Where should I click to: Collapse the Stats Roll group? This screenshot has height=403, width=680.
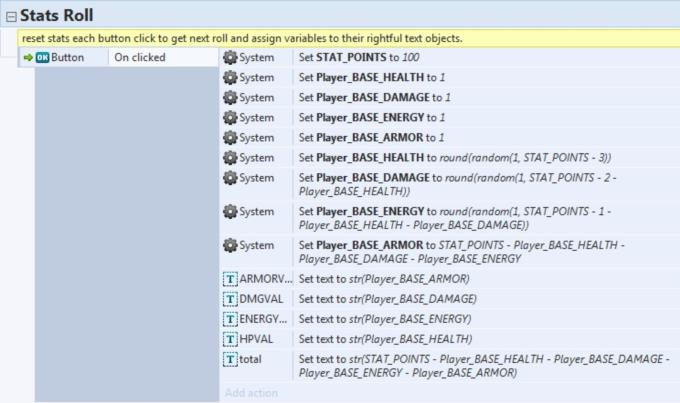(x=11, y=15)
